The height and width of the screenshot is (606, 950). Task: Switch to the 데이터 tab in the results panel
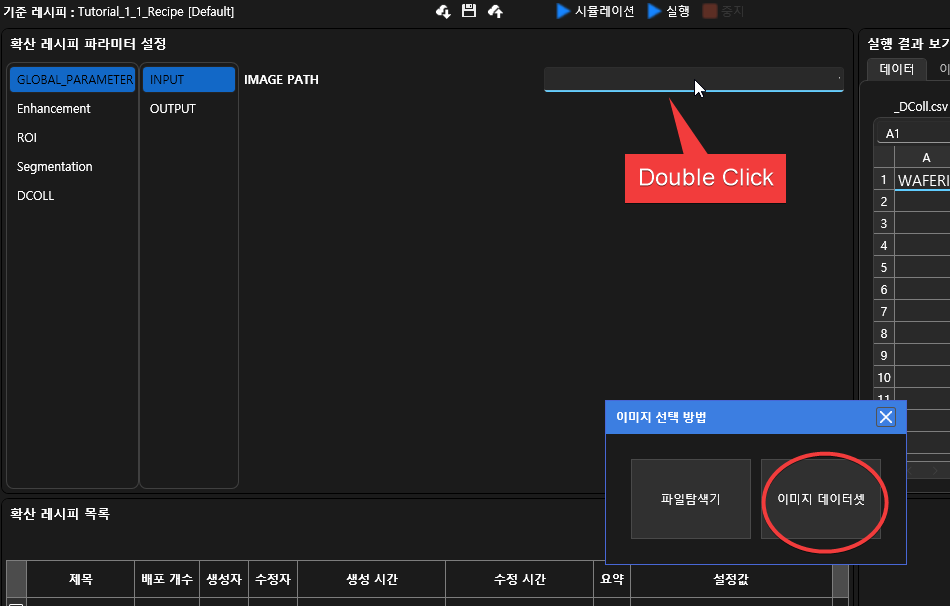point(897,68)
